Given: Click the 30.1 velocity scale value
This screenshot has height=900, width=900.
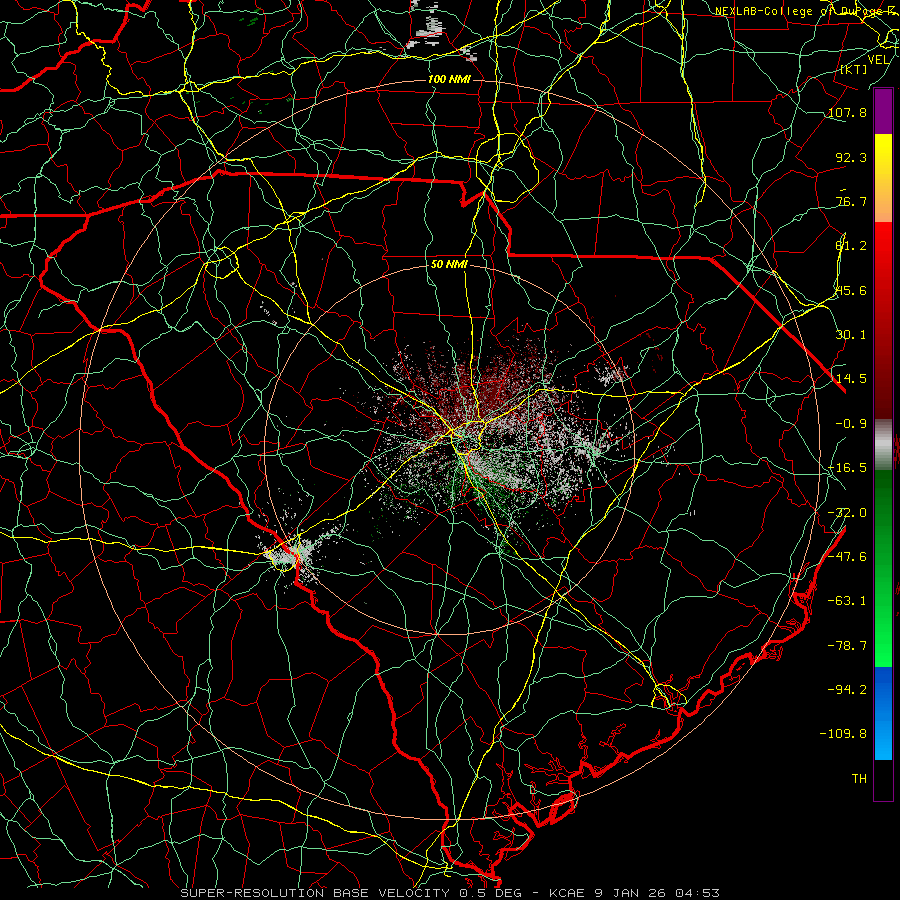Looking at the screenshot, I should tap(851, 335).
